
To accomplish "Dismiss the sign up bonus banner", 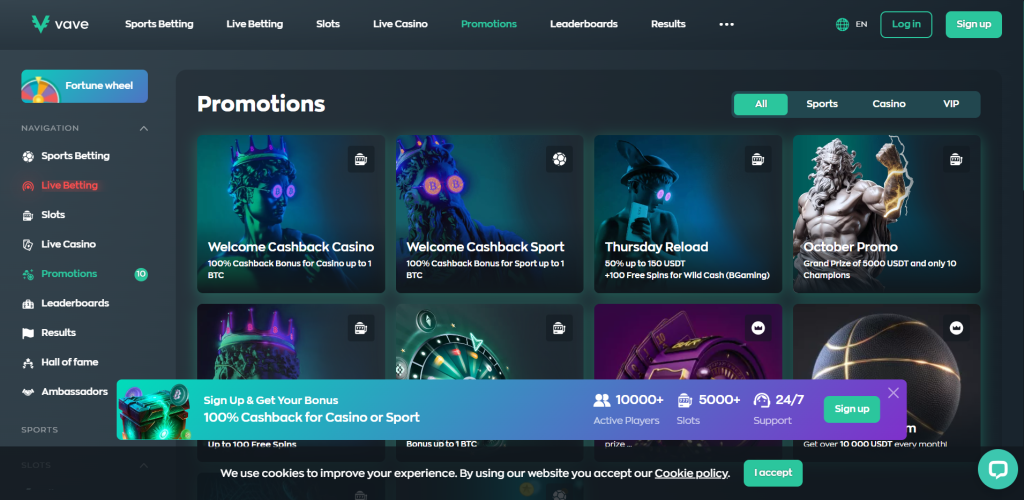I will pyautogui.click(x=893, y=393).
